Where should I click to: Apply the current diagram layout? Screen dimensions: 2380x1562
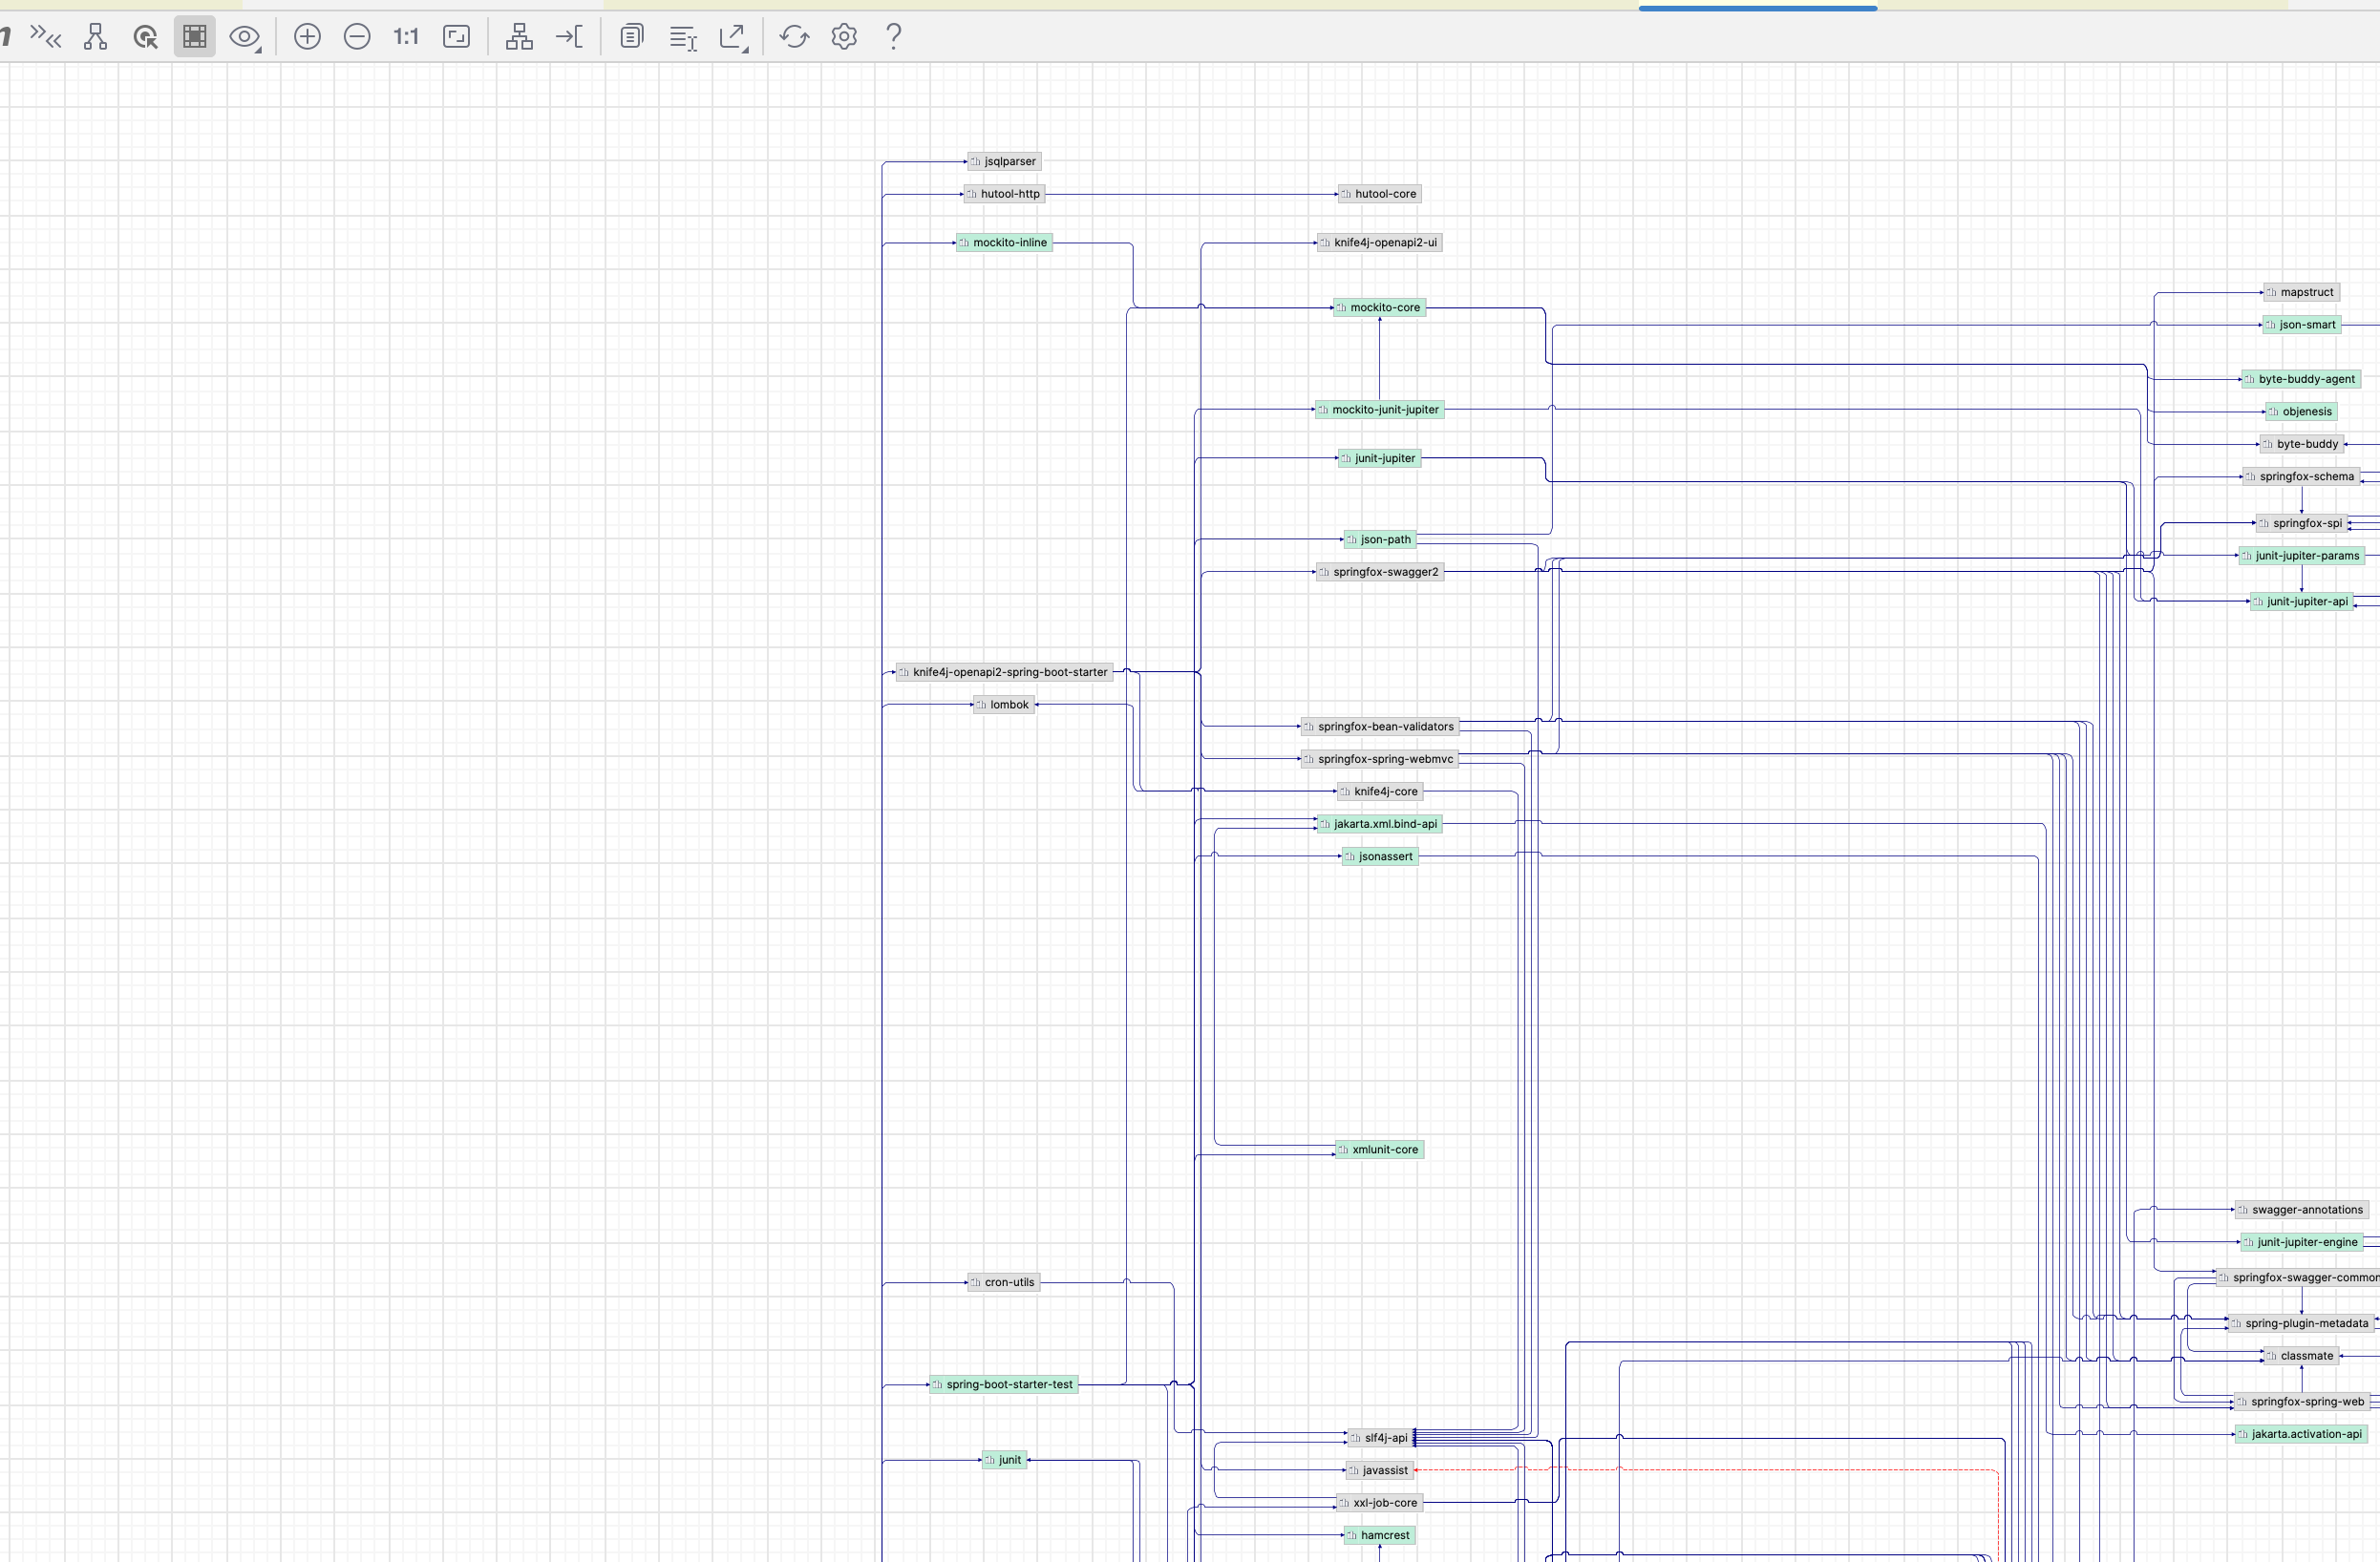click(519, 37)
